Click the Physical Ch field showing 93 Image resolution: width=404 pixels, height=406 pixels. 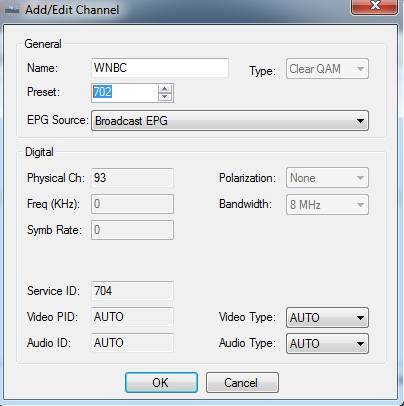tap(132, 178)
